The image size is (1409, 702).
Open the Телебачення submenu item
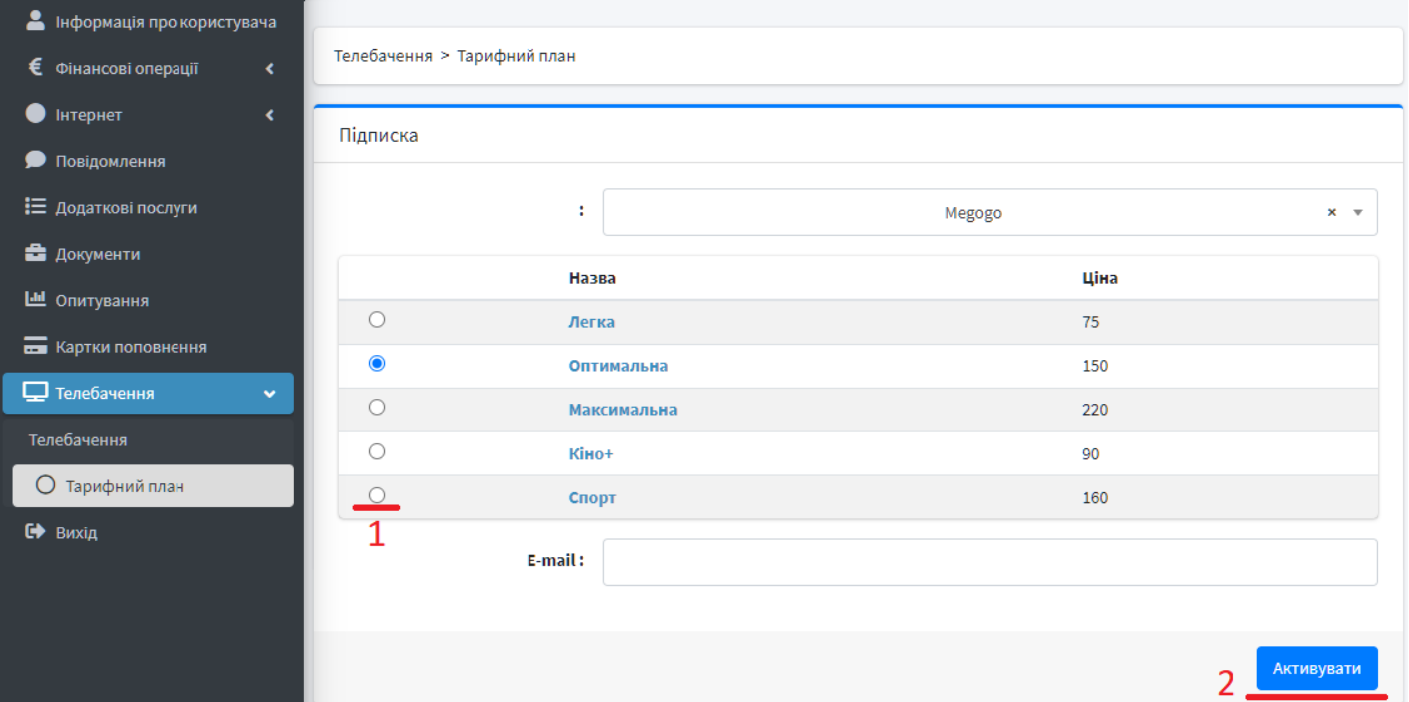point(78,440)
